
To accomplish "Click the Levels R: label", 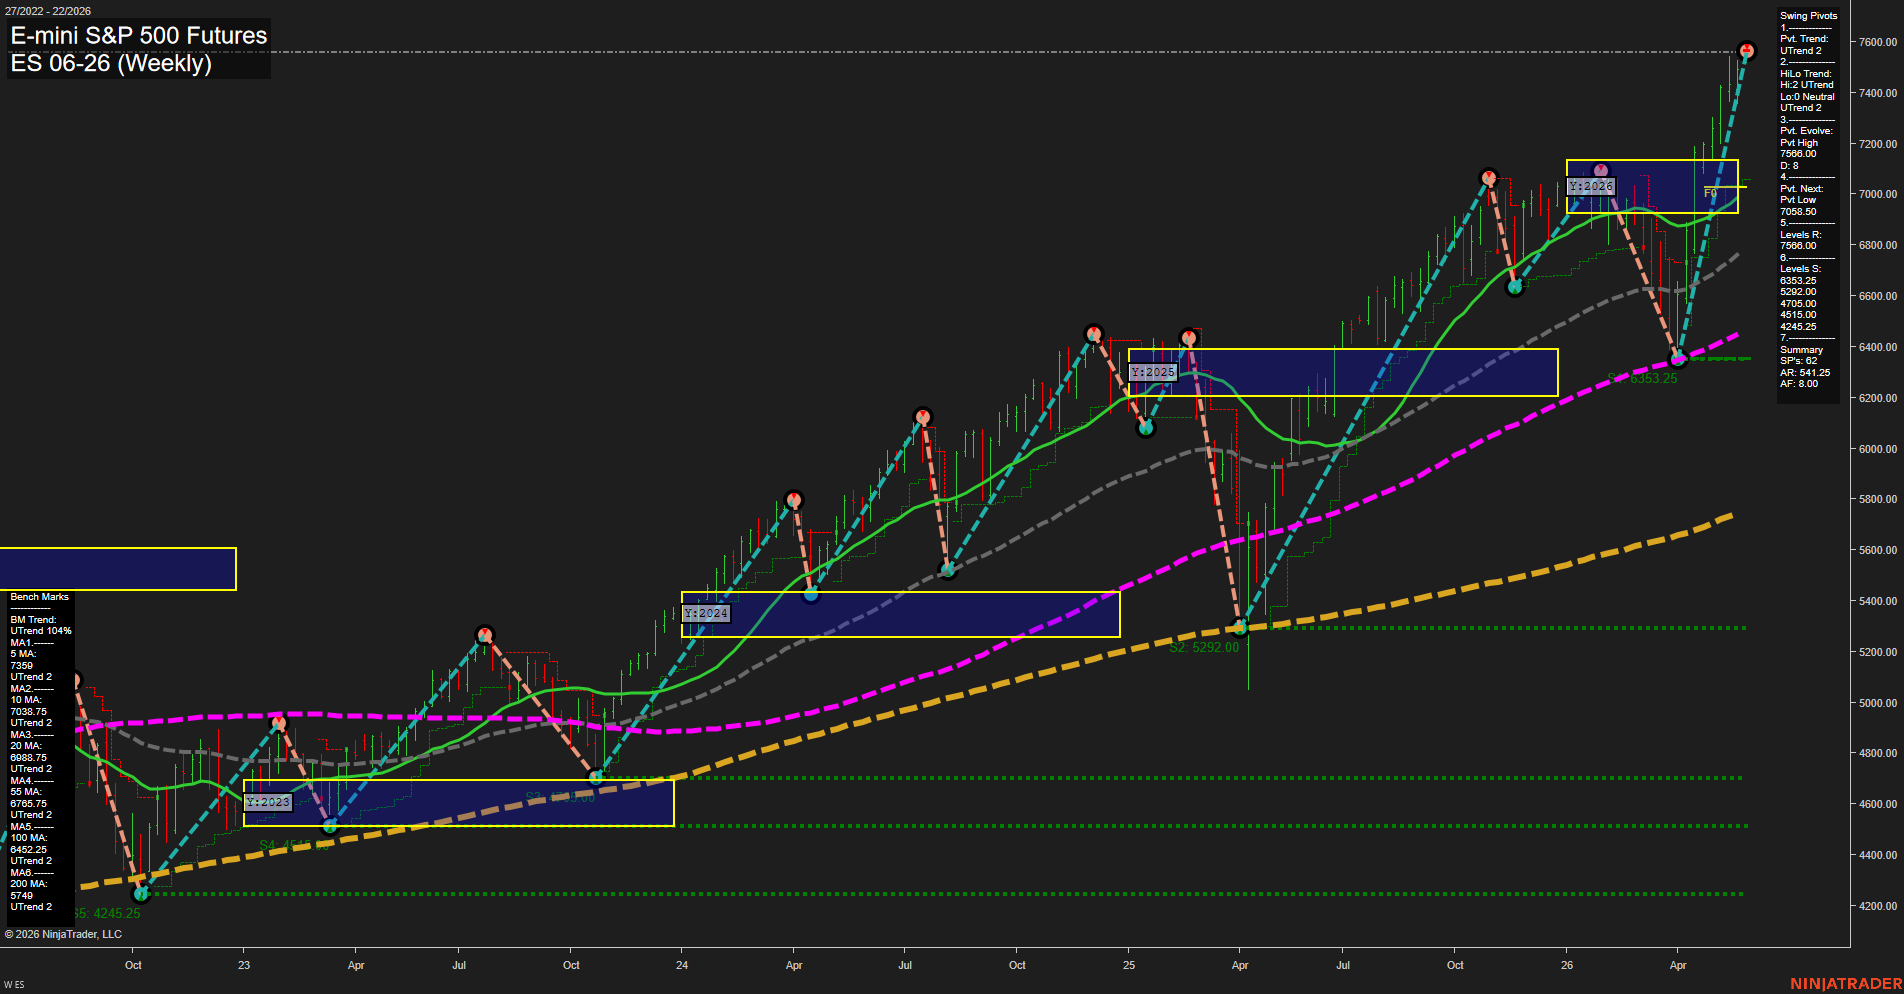I will (x=1800, y=235).
